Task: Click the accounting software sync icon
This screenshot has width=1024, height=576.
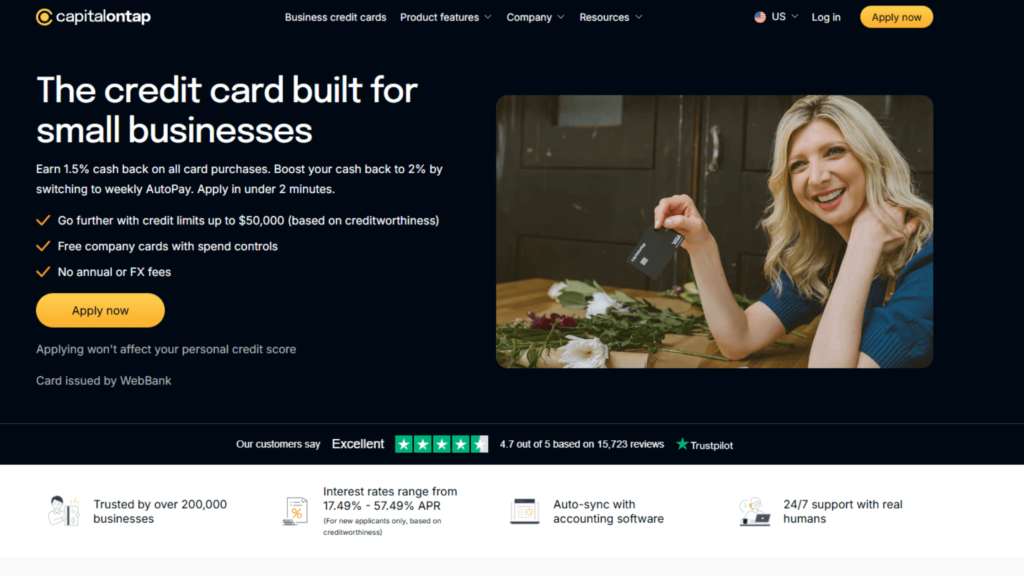Action: [x=524, y=511]
